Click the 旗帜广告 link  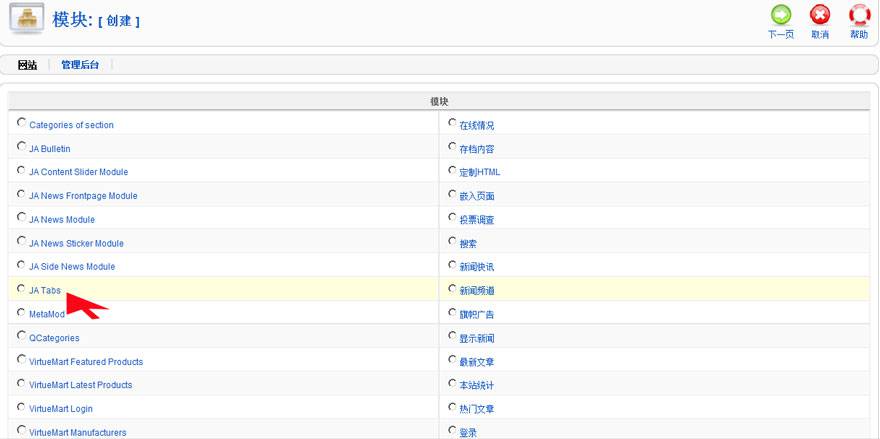[477, 315]
